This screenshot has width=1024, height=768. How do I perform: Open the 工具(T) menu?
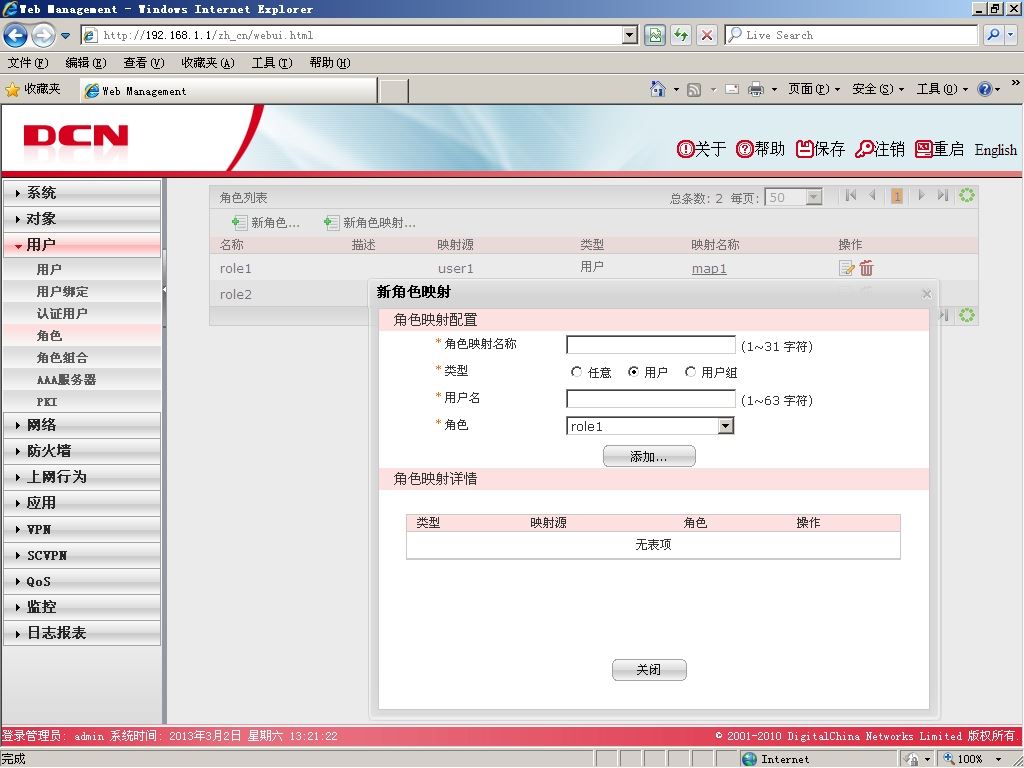coord(272,63)
